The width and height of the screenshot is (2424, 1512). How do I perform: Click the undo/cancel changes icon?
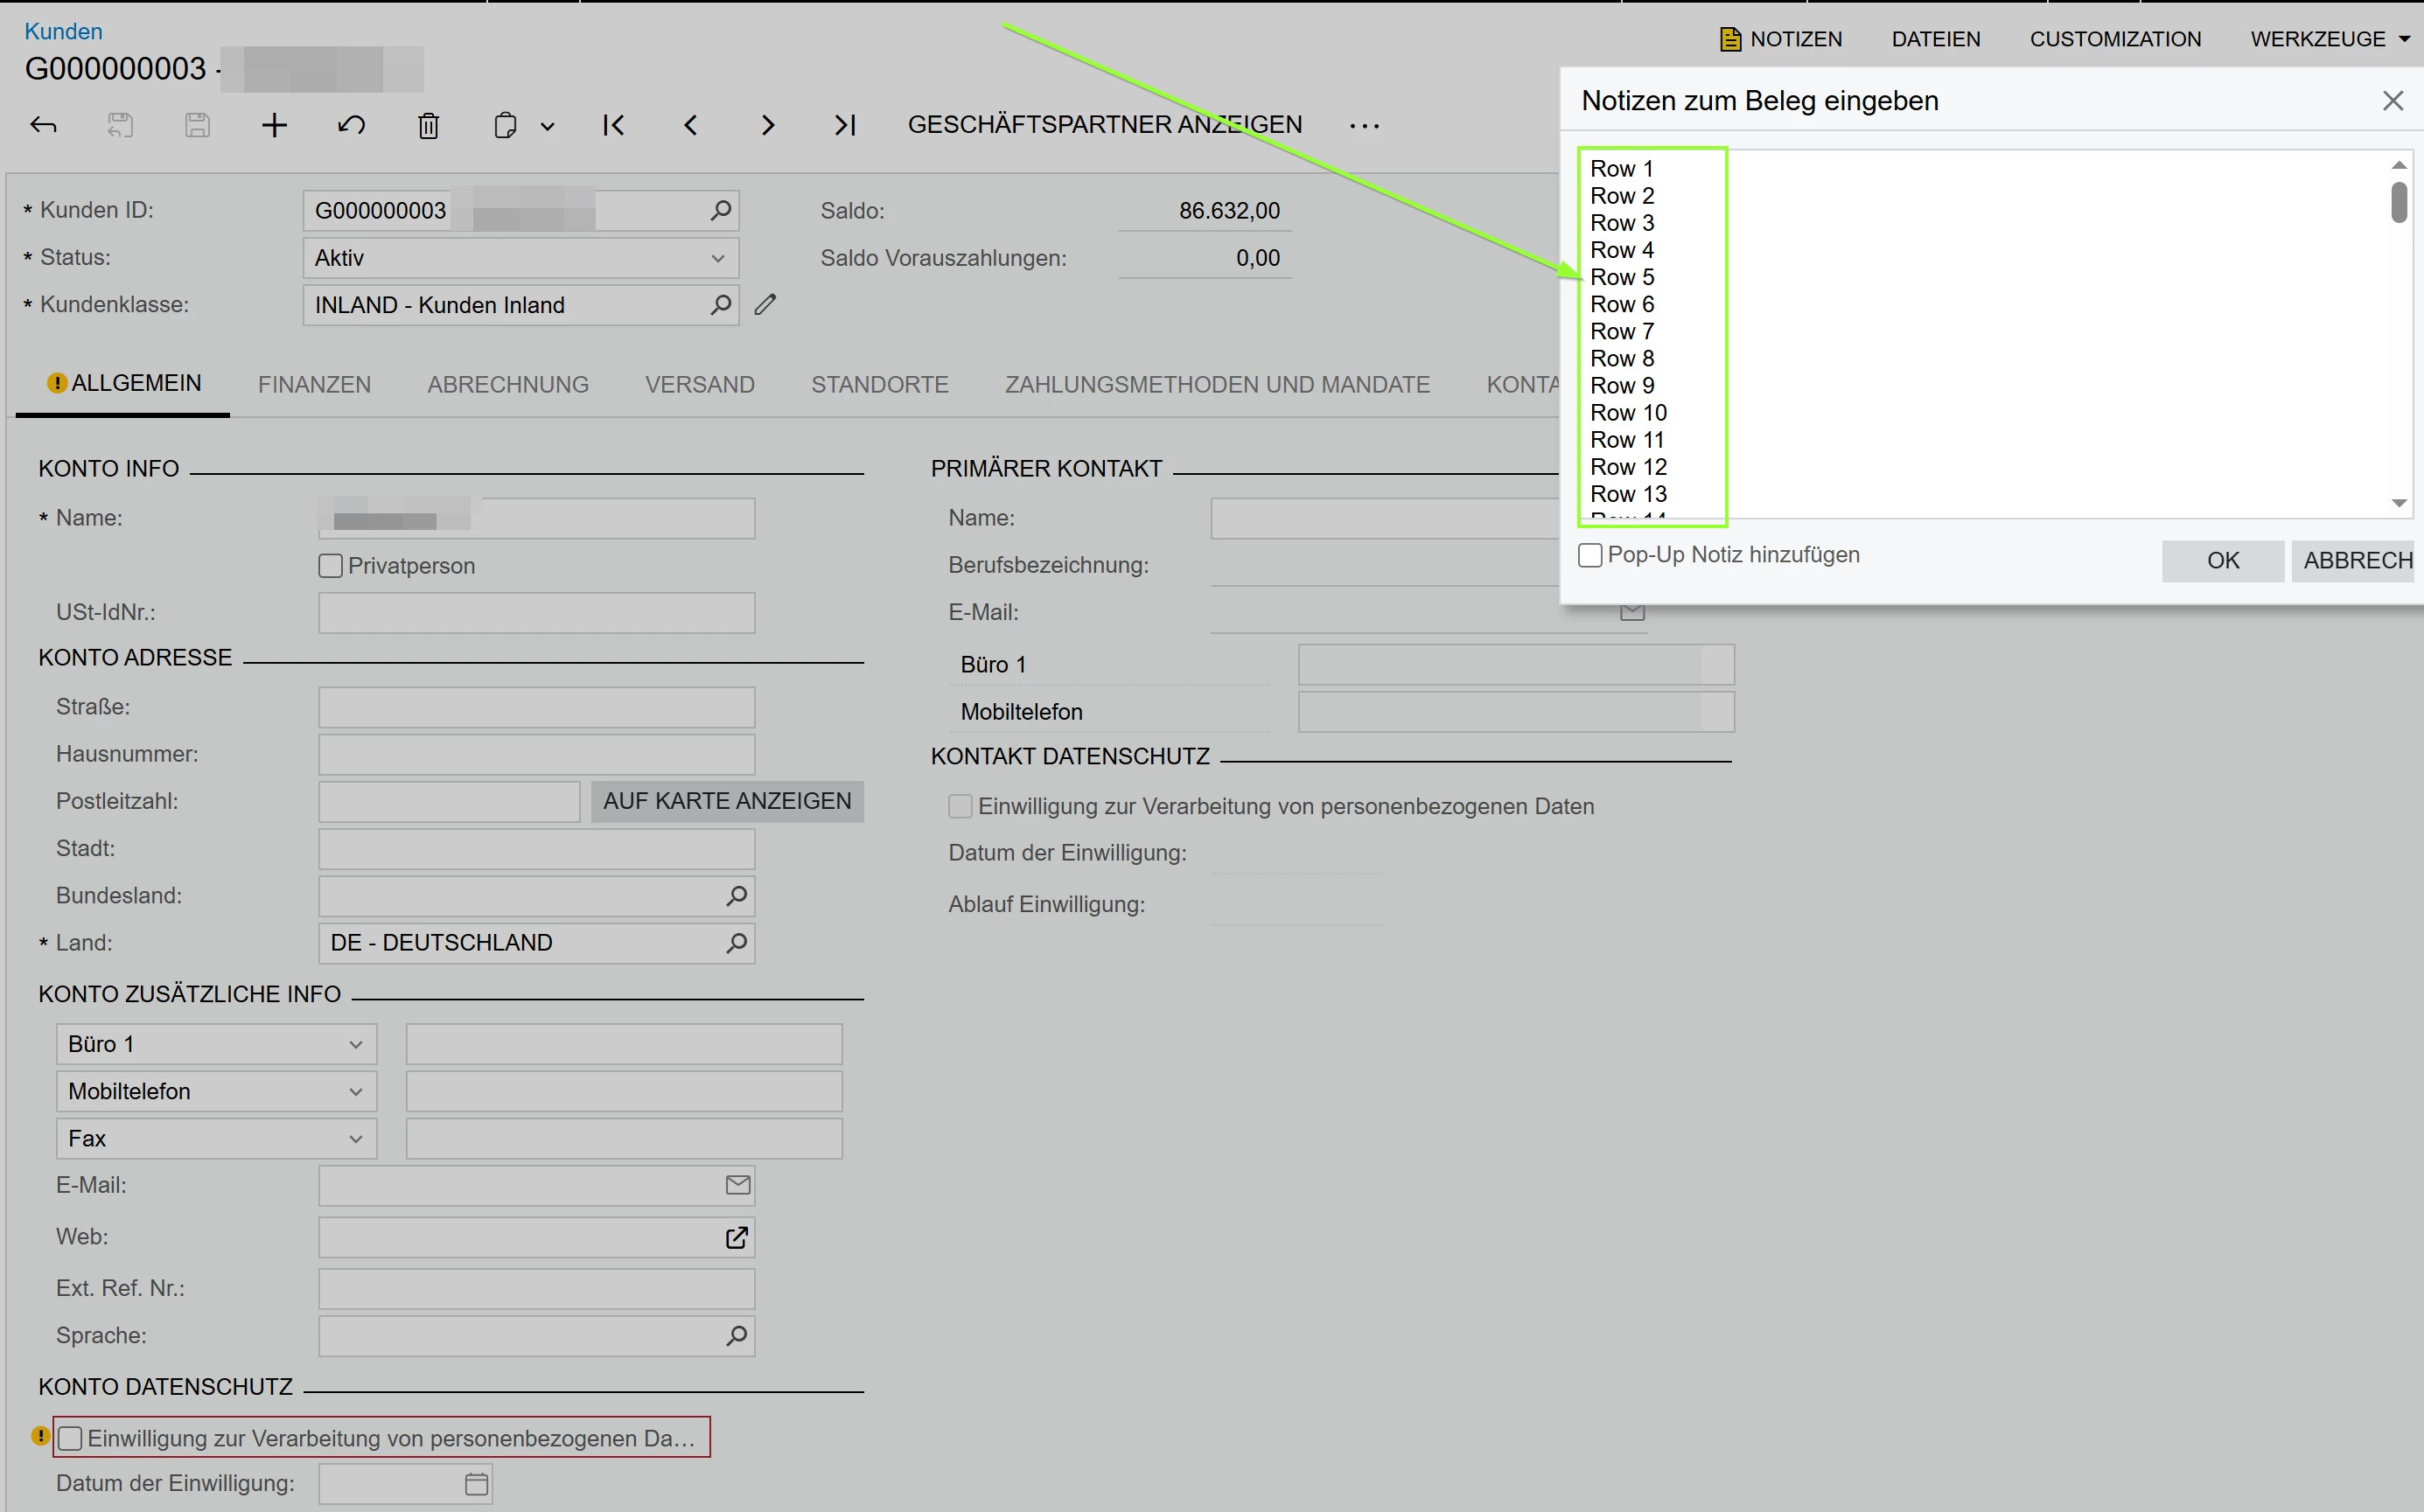point(351,125)
